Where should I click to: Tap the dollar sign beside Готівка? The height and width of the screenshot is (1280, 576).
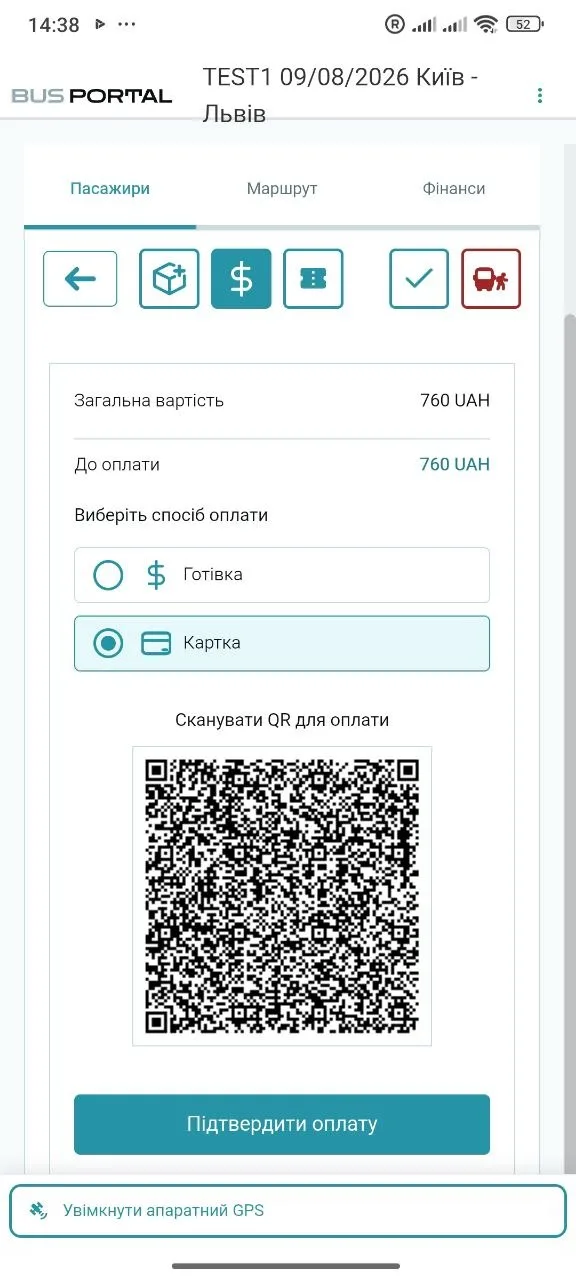[x=156, y=575]
